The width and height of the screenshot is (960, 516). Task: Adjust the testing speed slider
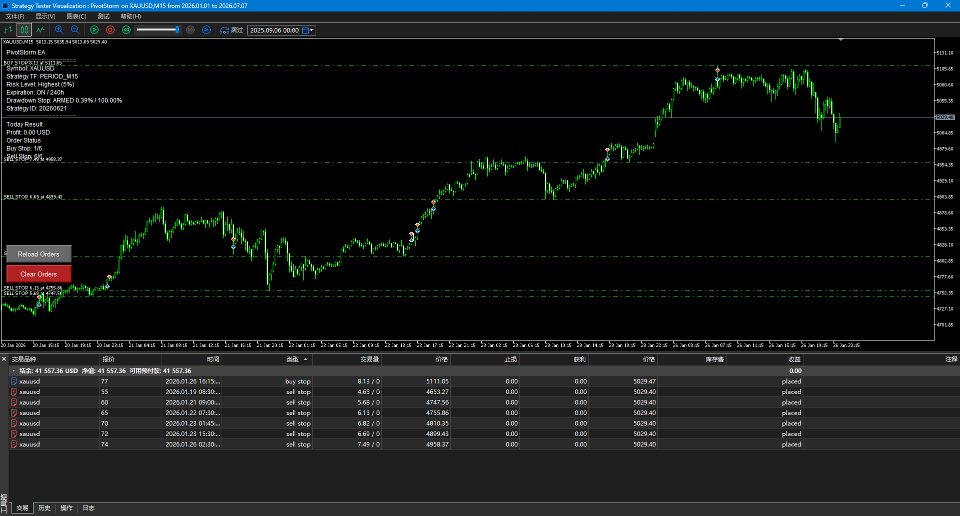click(x=158, y=29)
